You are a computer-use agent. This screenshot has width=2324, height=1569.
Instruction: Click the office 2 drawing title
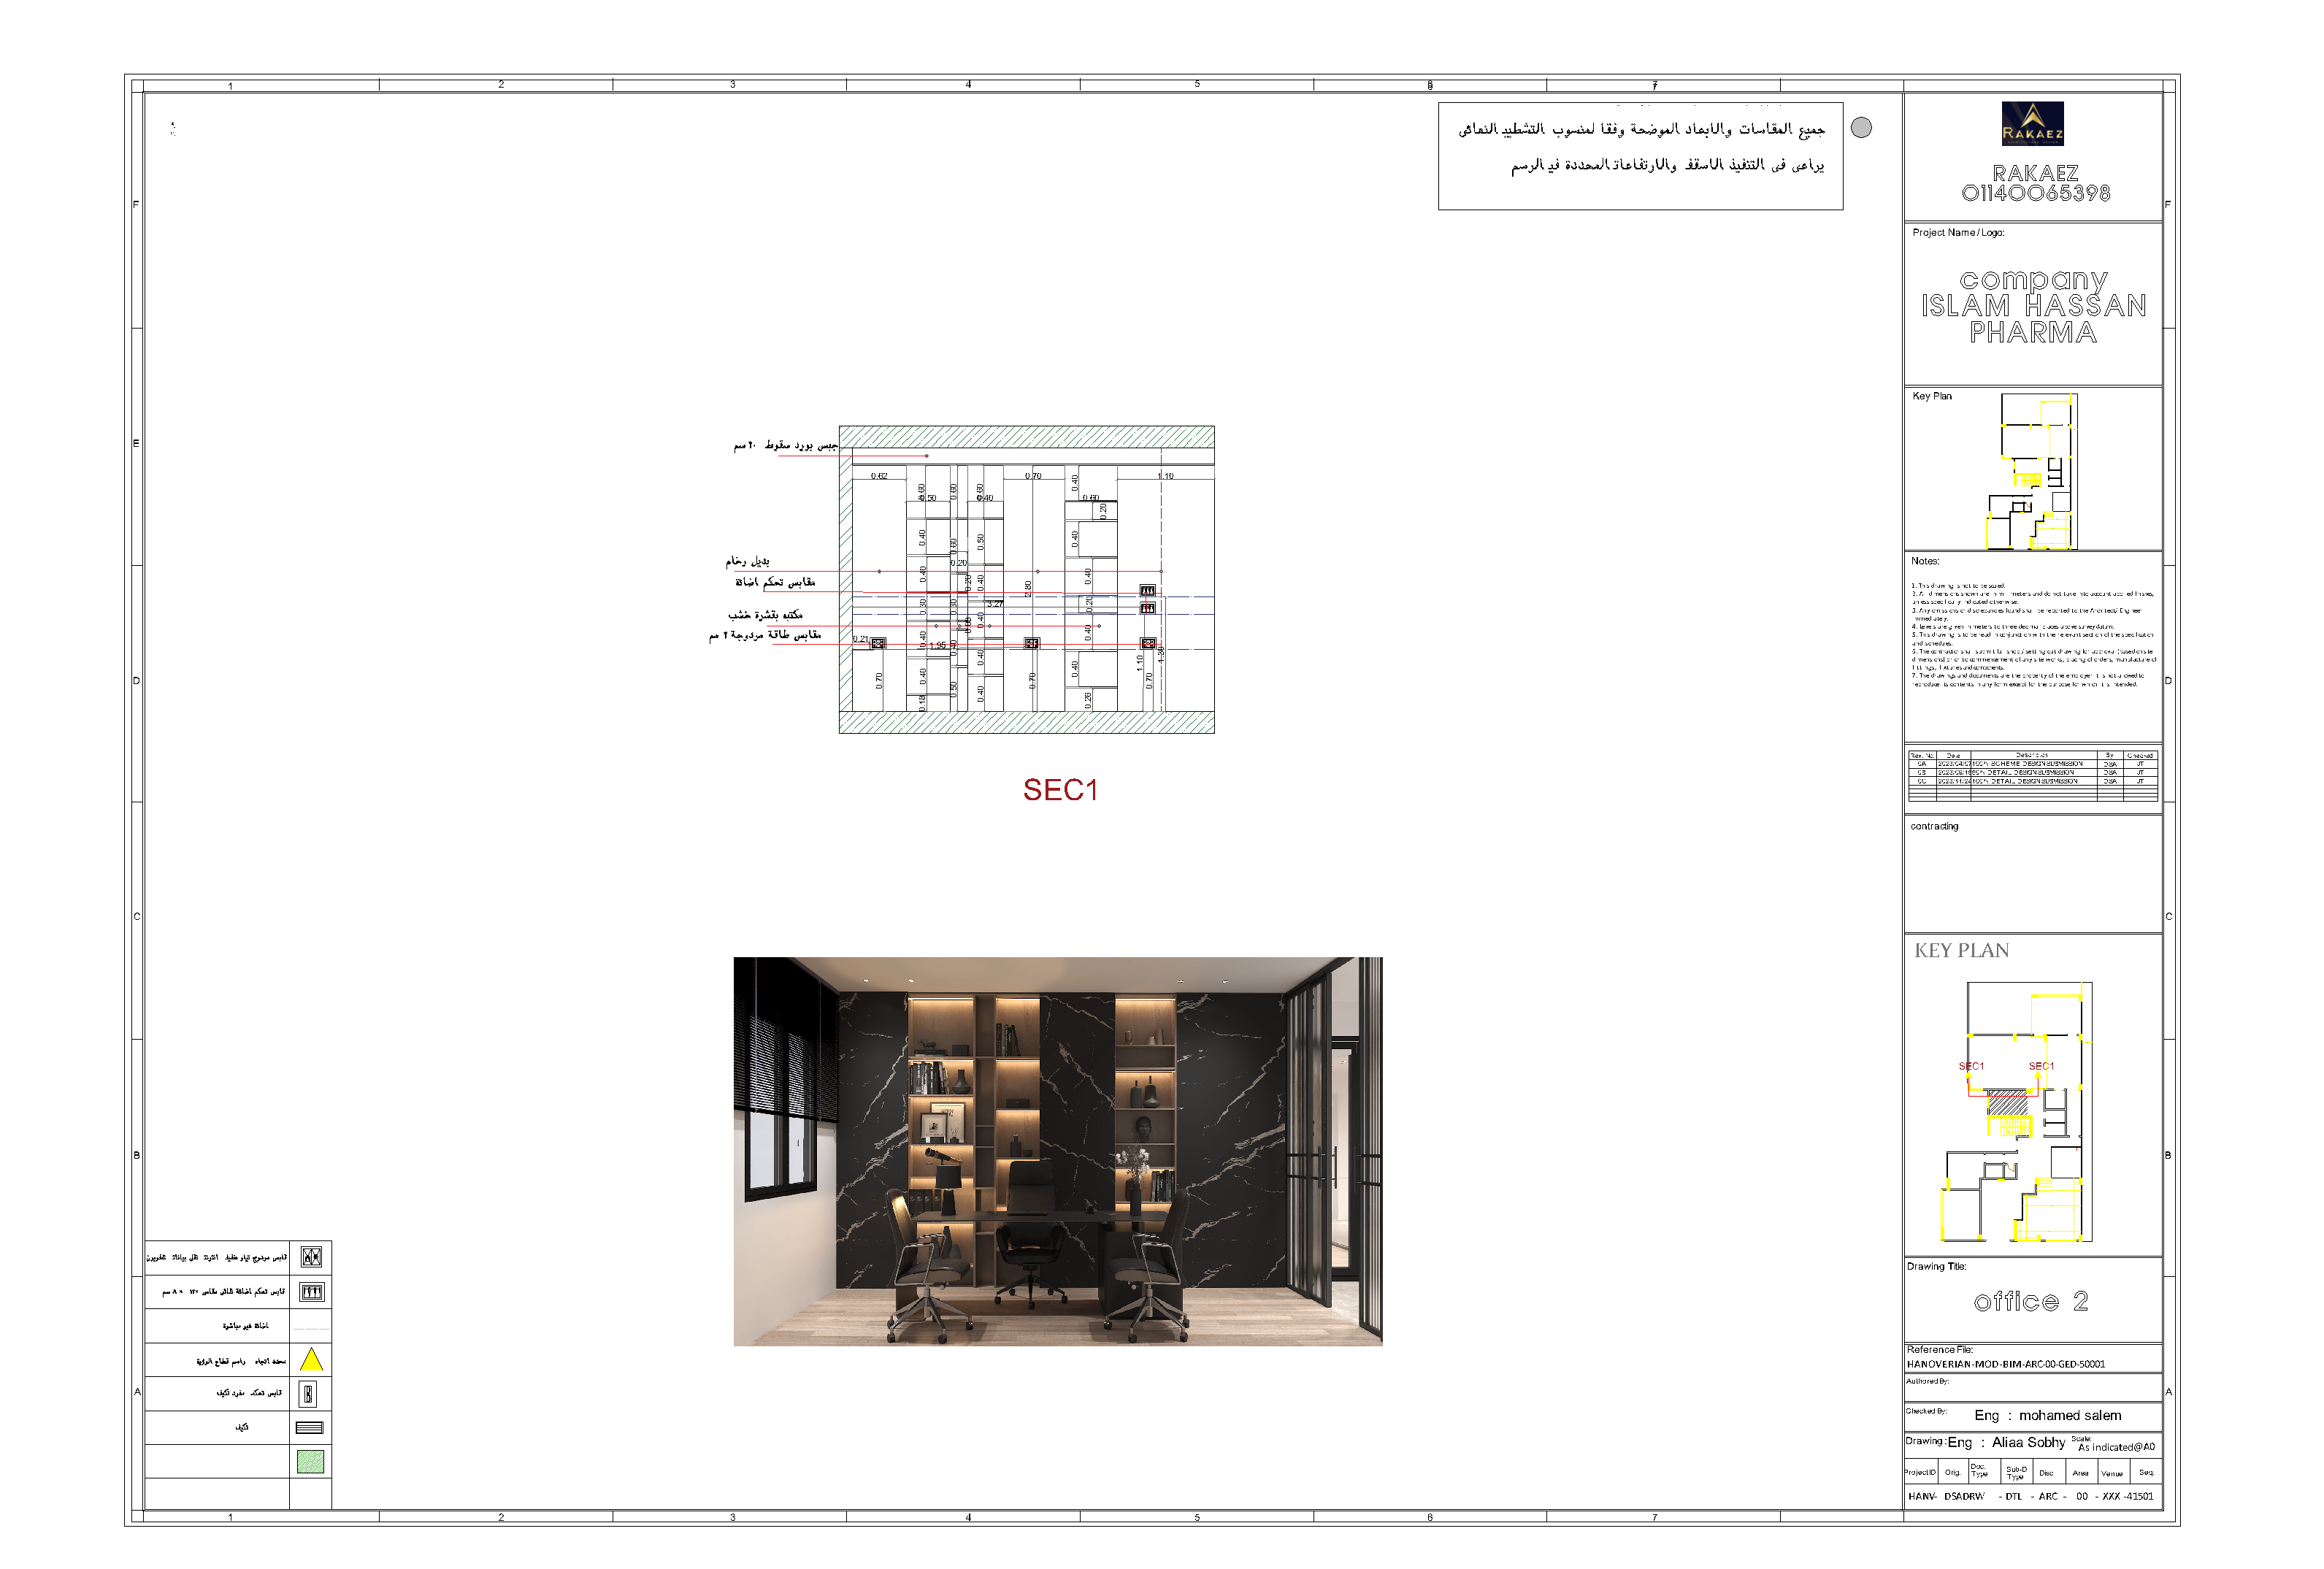(x=2030, y=1301)
